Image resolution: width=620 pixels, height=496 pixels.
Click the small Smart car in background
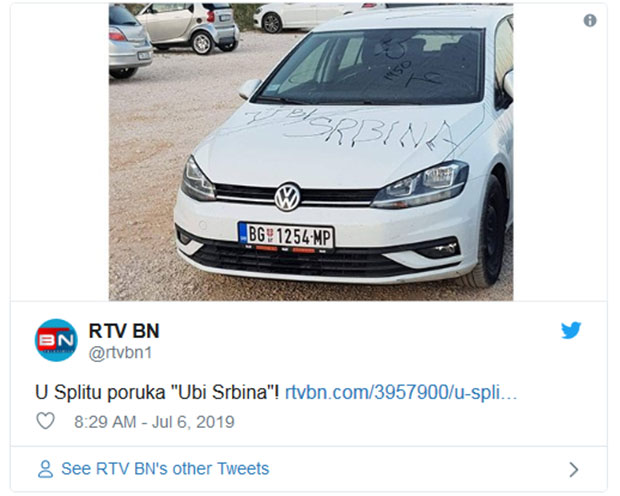coord(187,27)
